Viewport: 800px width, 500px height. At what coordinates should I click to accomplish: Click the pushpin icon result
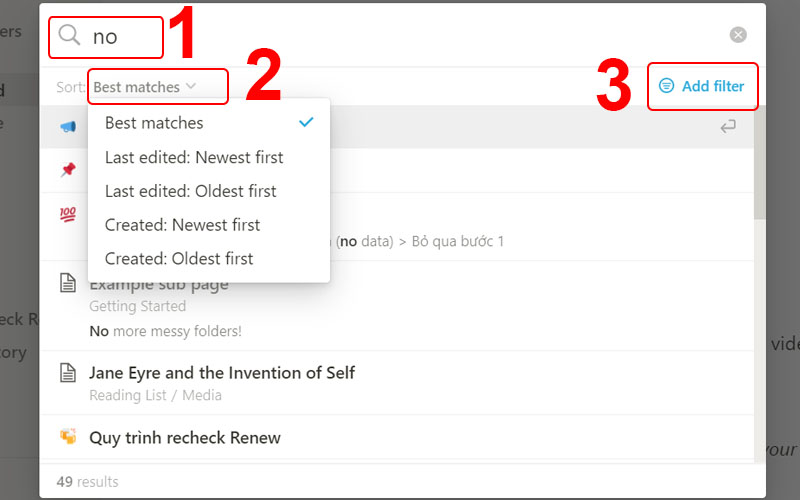(x=68, y=170)
